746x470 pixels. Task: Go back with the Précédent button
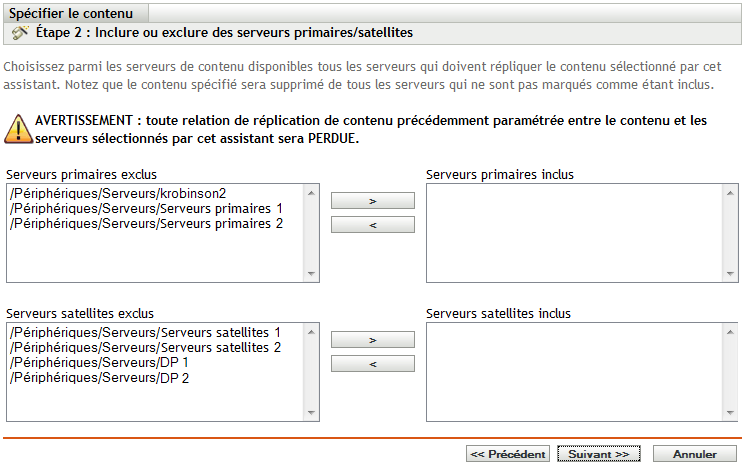(507, 454)
